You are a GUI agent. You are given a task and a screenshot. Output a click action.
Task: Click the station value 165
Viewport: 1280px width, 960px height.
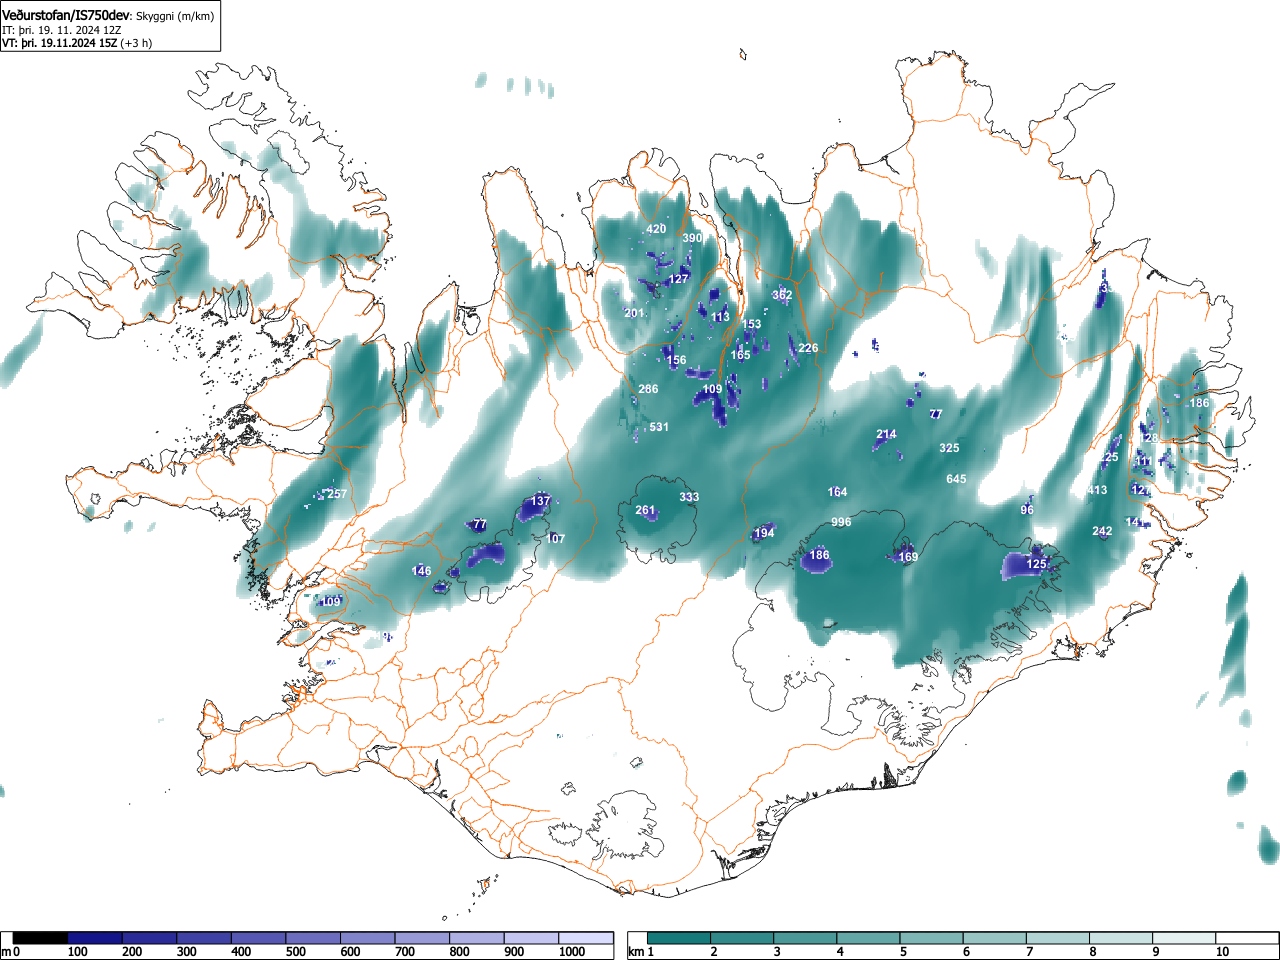coord(740,355)
